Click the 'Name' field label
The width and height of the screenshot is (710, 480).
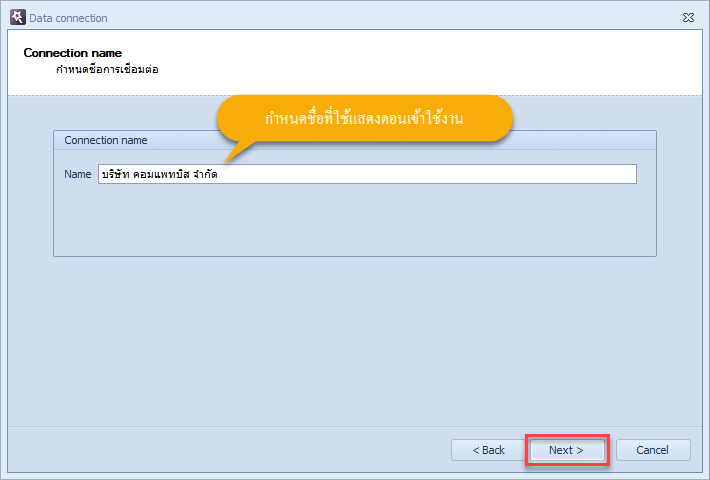coord(77,174)
